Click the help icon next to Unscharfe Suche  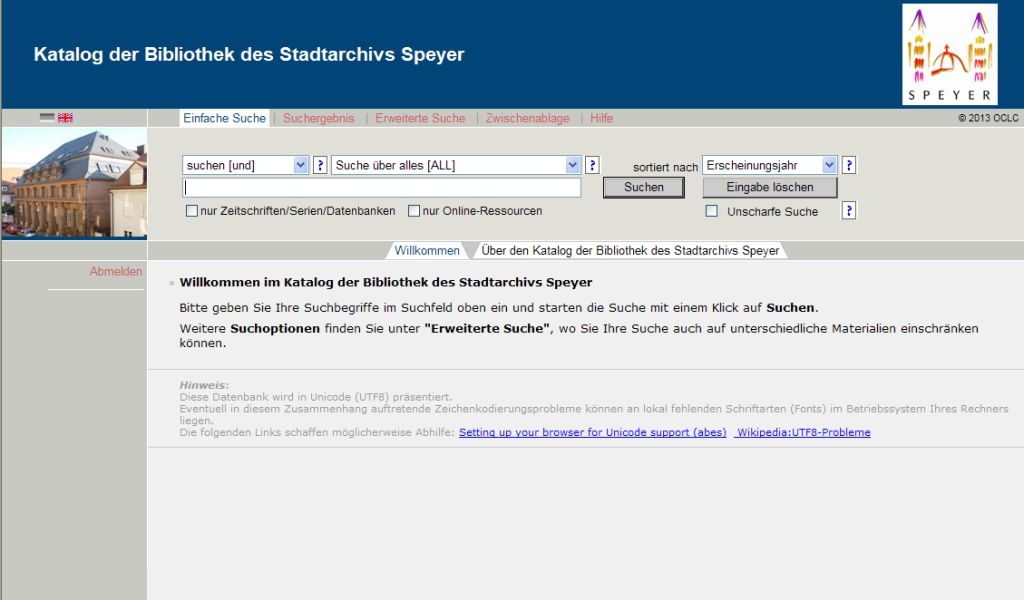point(847,211)
